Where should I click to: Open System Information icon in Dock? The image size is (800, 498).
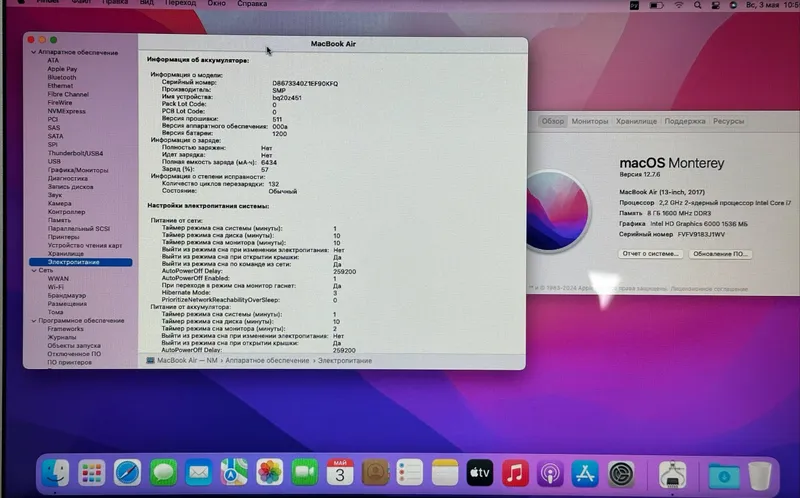[x=672, y=475]
